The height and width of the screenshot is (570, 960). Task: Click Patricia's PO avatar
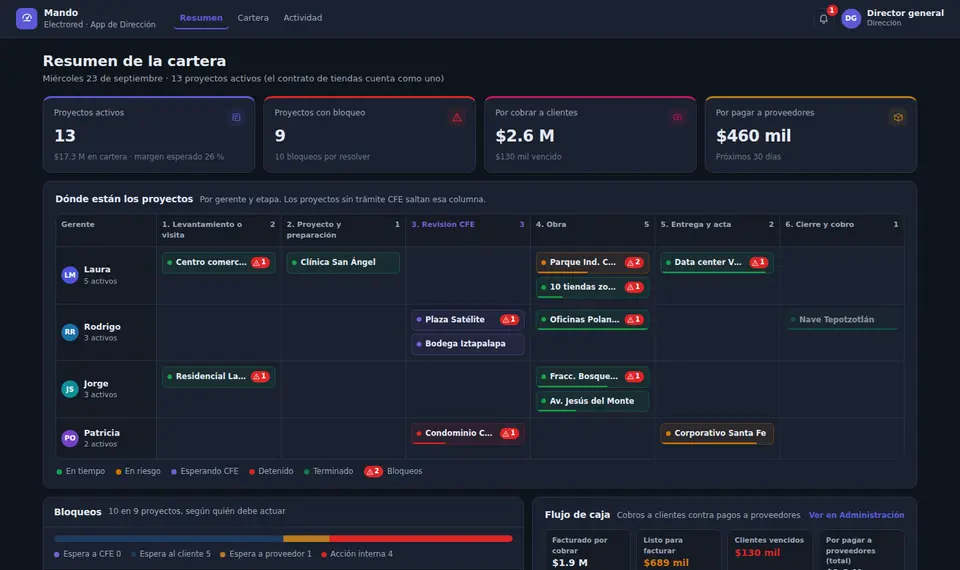pyautogui.click(x=70, y=438)
